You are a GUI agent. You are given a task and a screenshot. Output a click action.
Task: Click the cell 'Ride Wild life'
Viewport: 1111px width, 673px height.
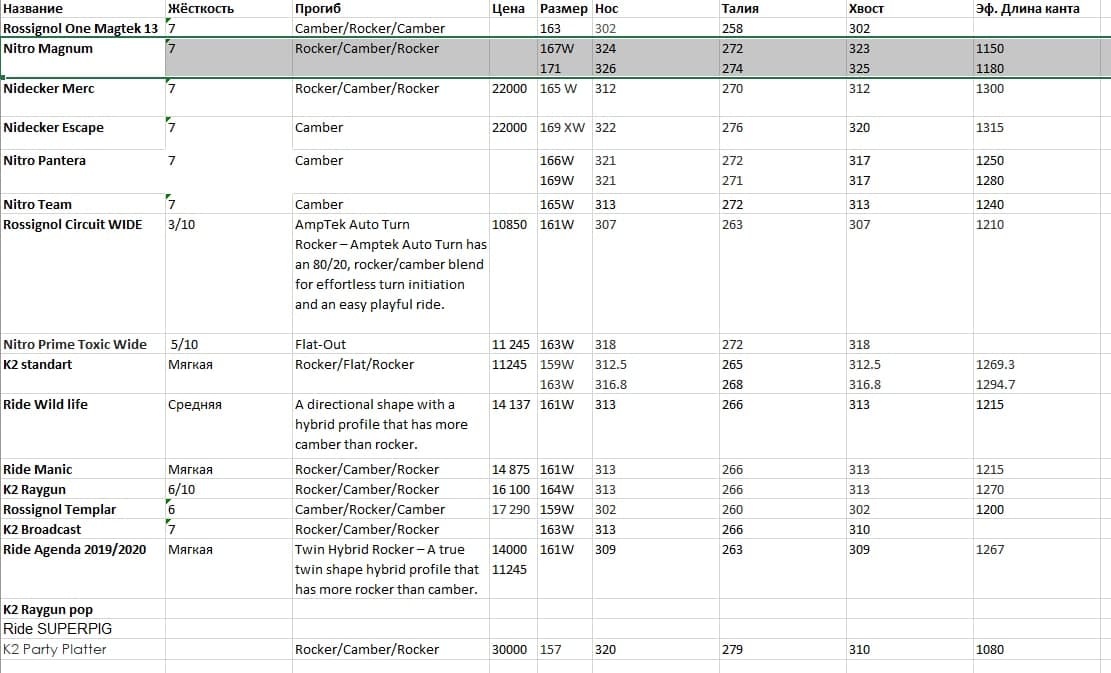(83, 426)
